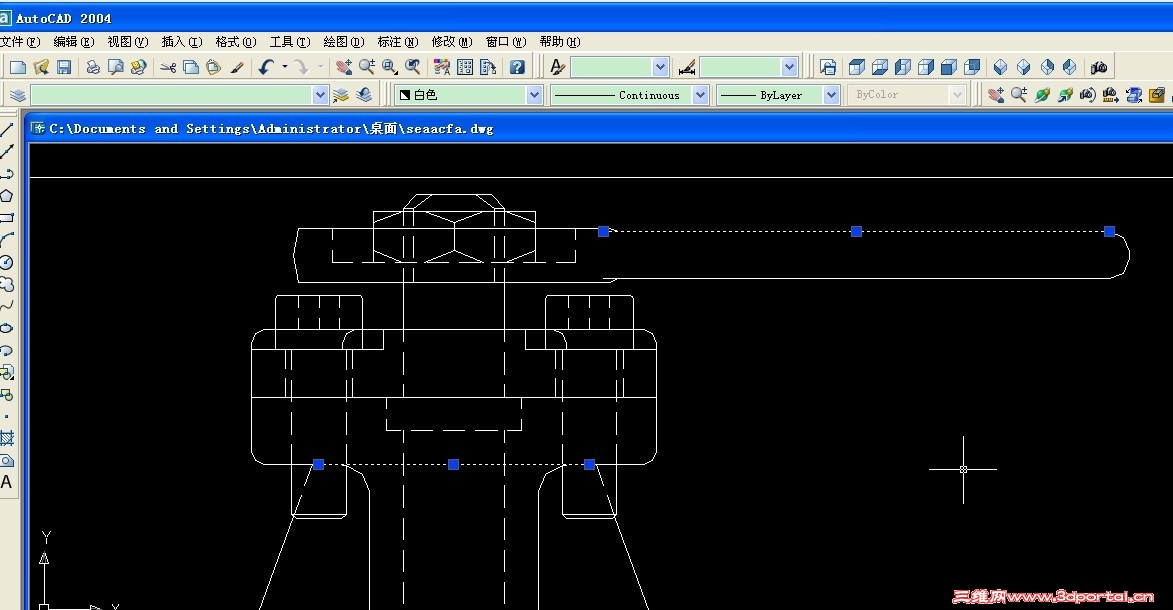Open Tool Palettes icon
Screen dimensions: 1173x610
489,67
